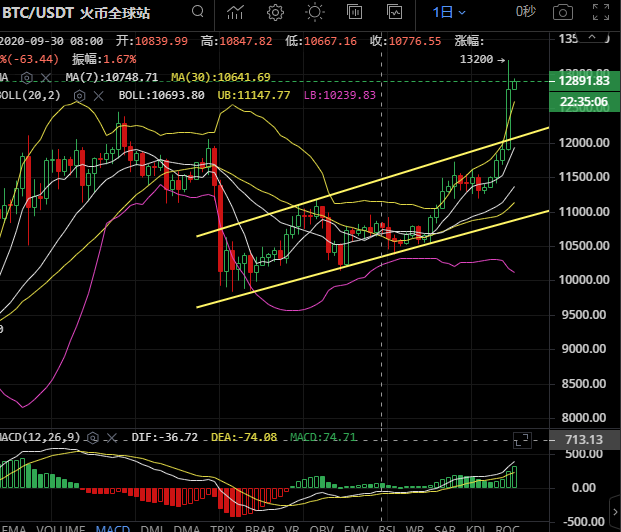Click the MACD:74.71 readout
This screenshot has height=532, width=621.
click(x=323, y=437)
